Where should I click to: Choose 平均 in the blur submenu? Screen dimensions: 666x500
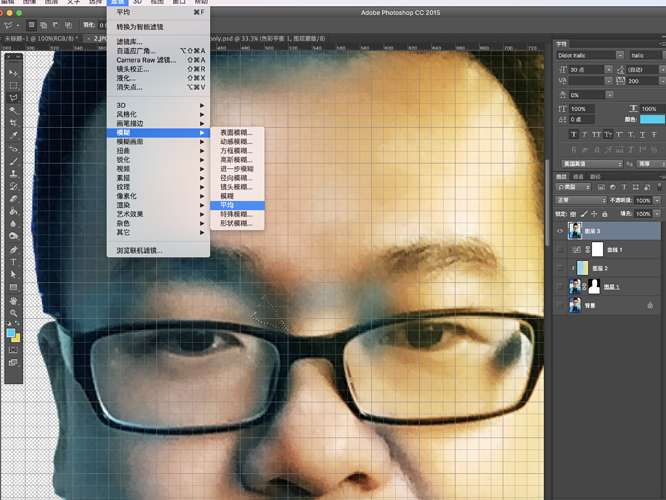[x=237, y=205]
